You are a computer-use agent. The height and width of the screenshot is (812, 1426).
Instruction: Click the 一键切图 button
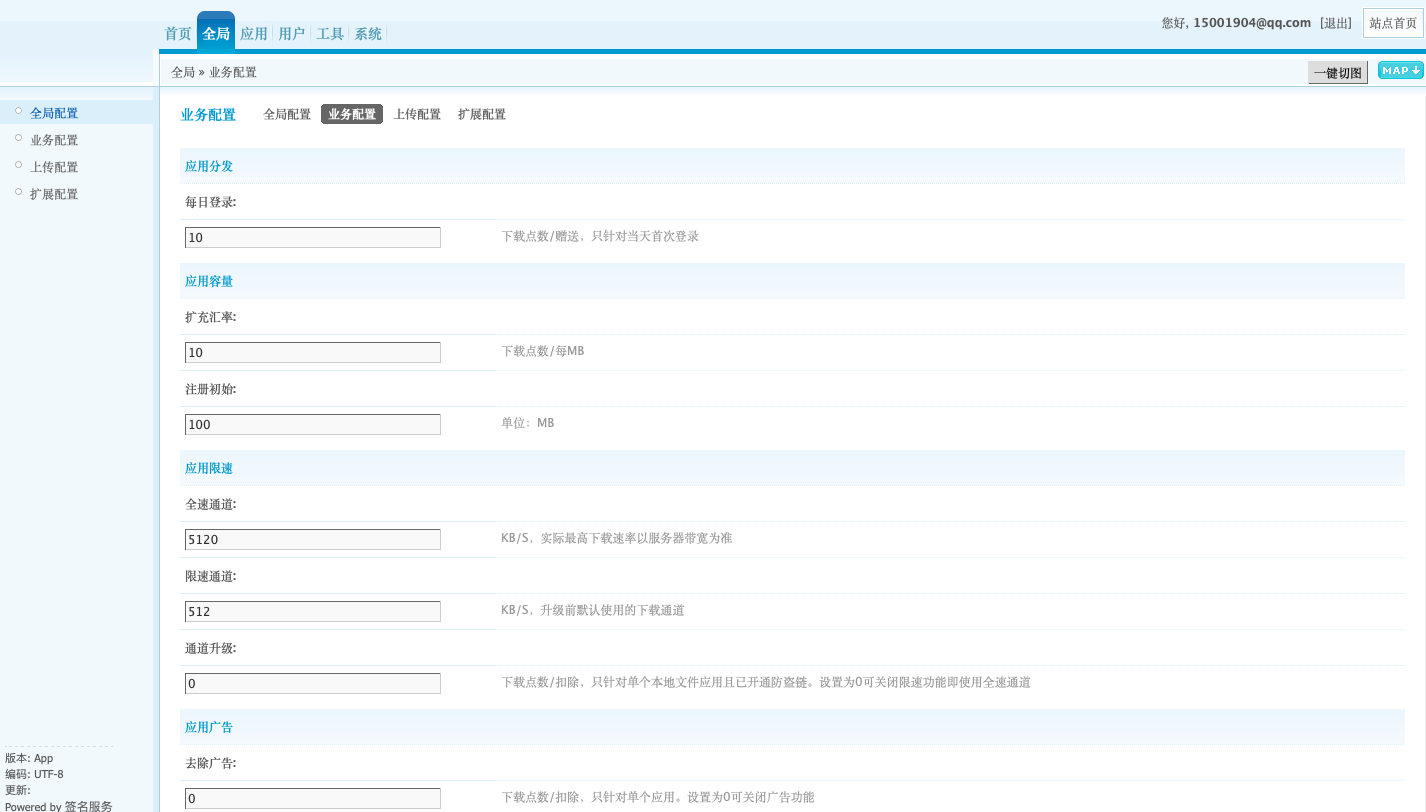tap(1337, 73)
